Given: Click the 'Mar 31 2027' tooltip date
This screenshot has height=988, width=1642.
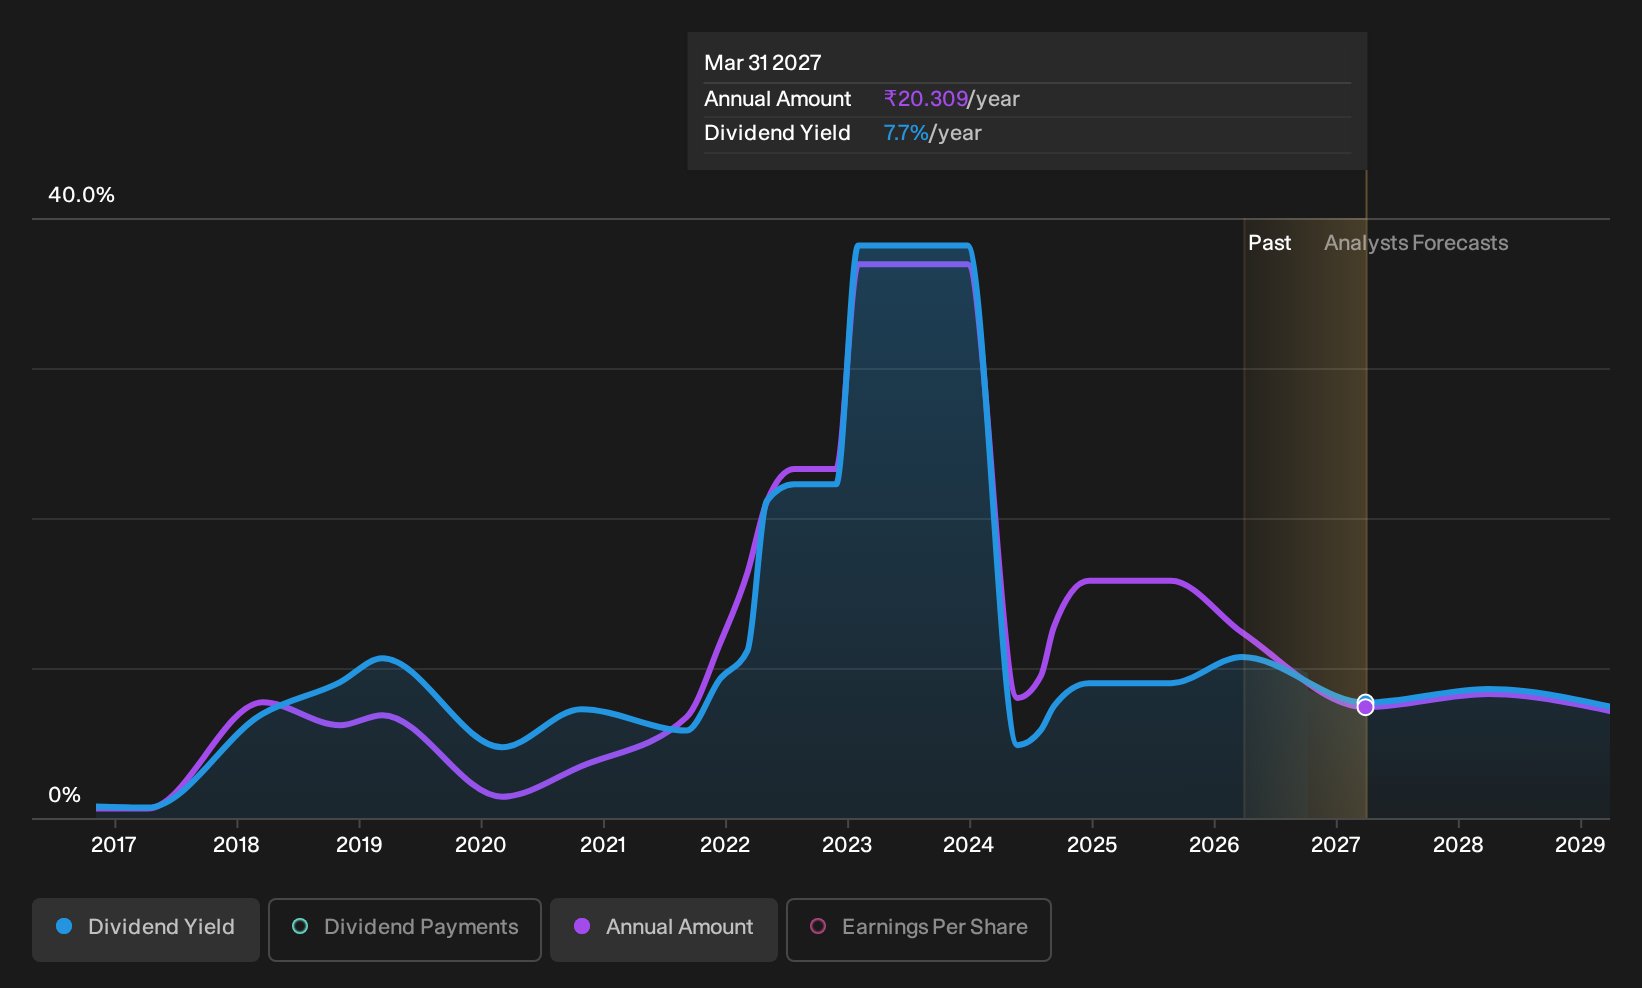Looking at the screenshot, I should click(x=763, y=63).
